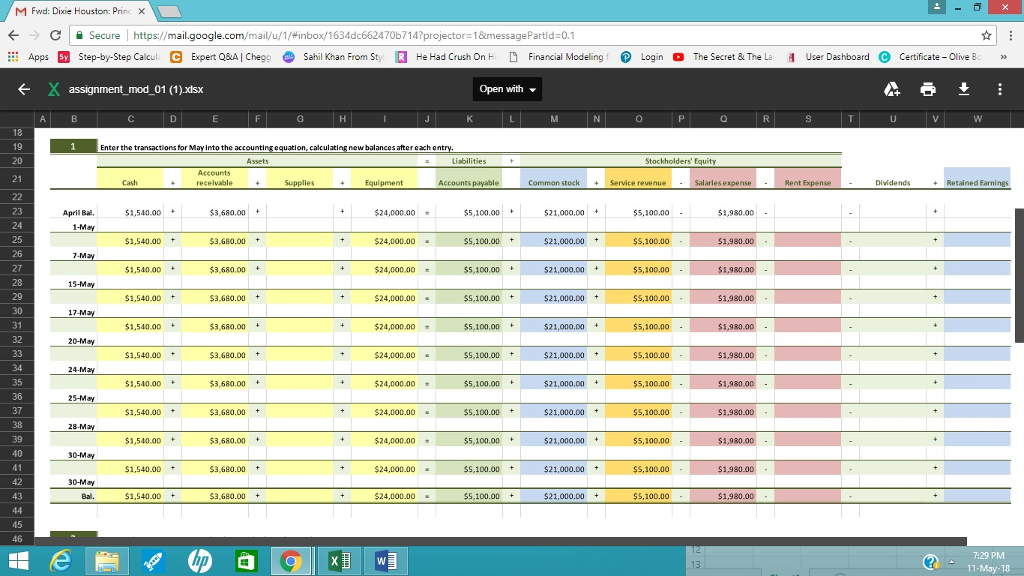Add file to Google Drive

pyautogui.click(x=891, y=89)
